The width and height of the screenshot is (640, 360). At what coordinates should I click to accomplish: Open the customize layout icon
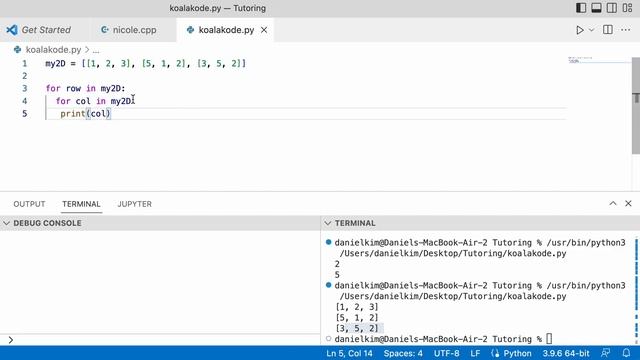click(x=627, y=8)
